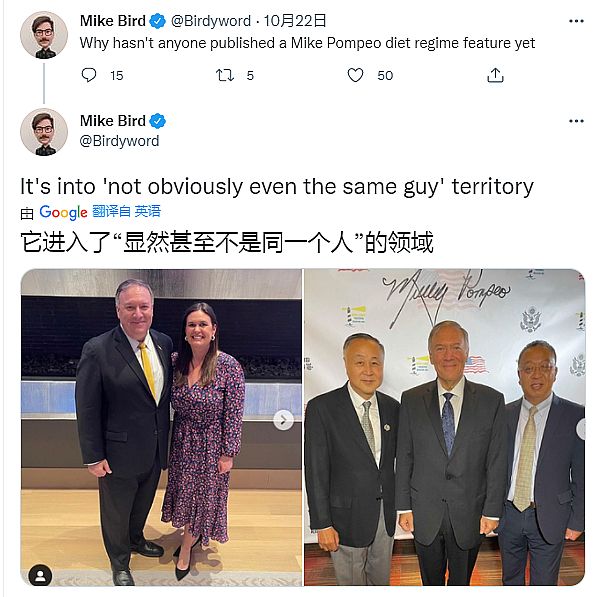Click the Google translation source link
This screenshot has height=597, width=598.
coord(63,212)
